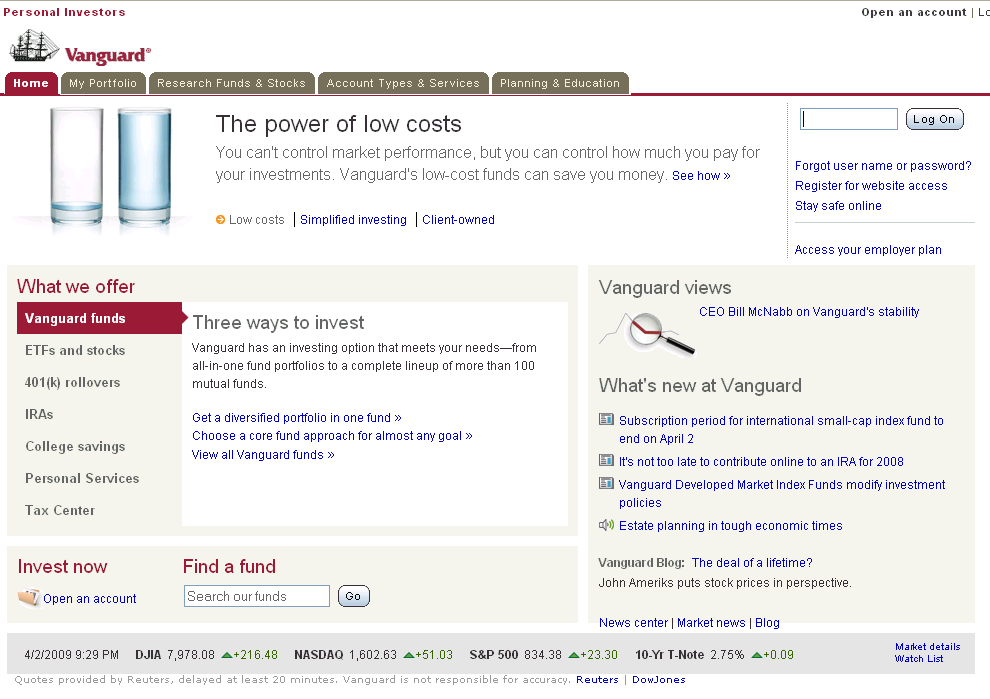This screenshot has width=990, height=699.
Task: Open Subscription period for international small-cap article
Action: click(781, 429)
